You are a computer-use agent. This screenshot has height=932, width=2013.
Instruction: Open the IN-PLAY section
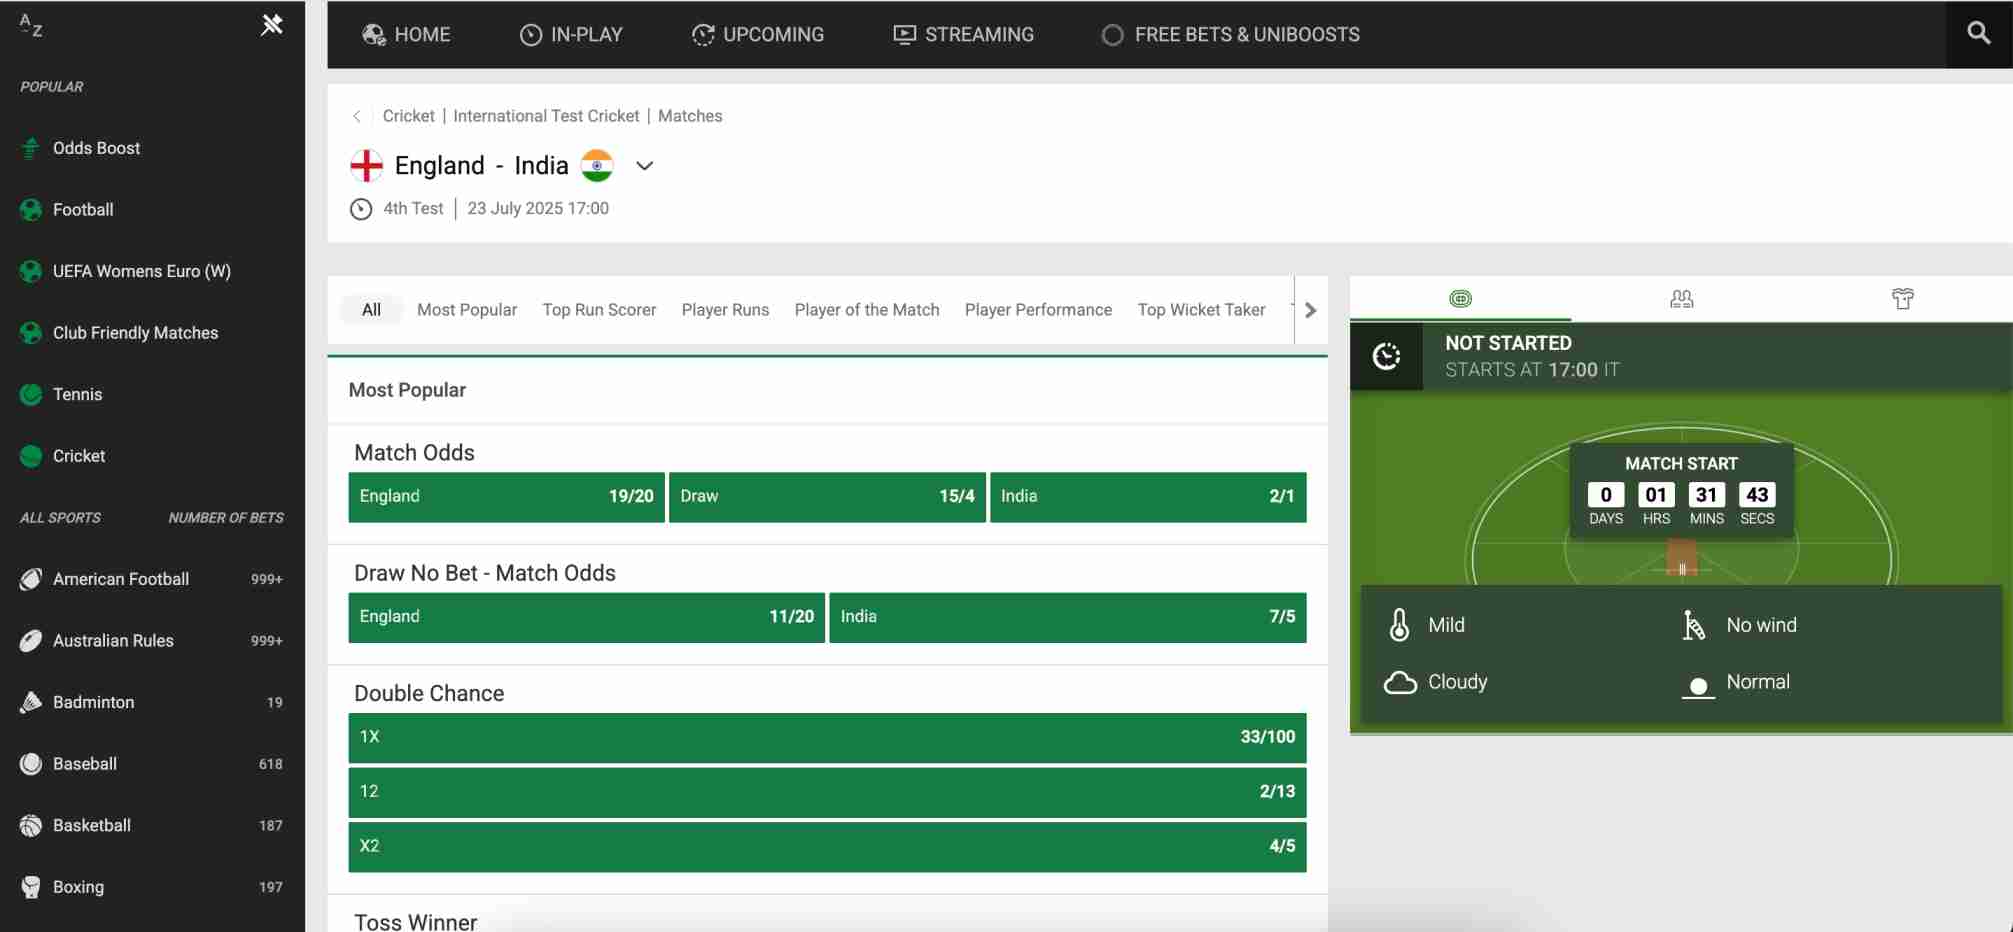tap(571, 34)
